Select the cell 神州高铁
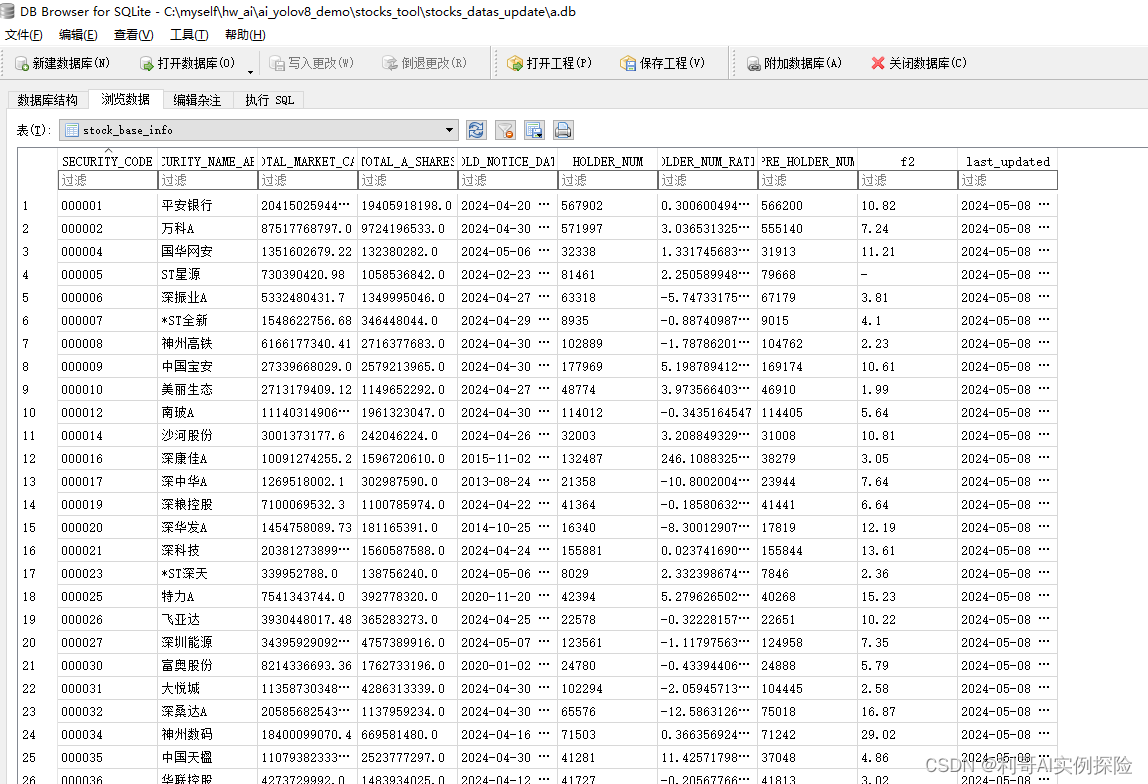 [208, 343]
